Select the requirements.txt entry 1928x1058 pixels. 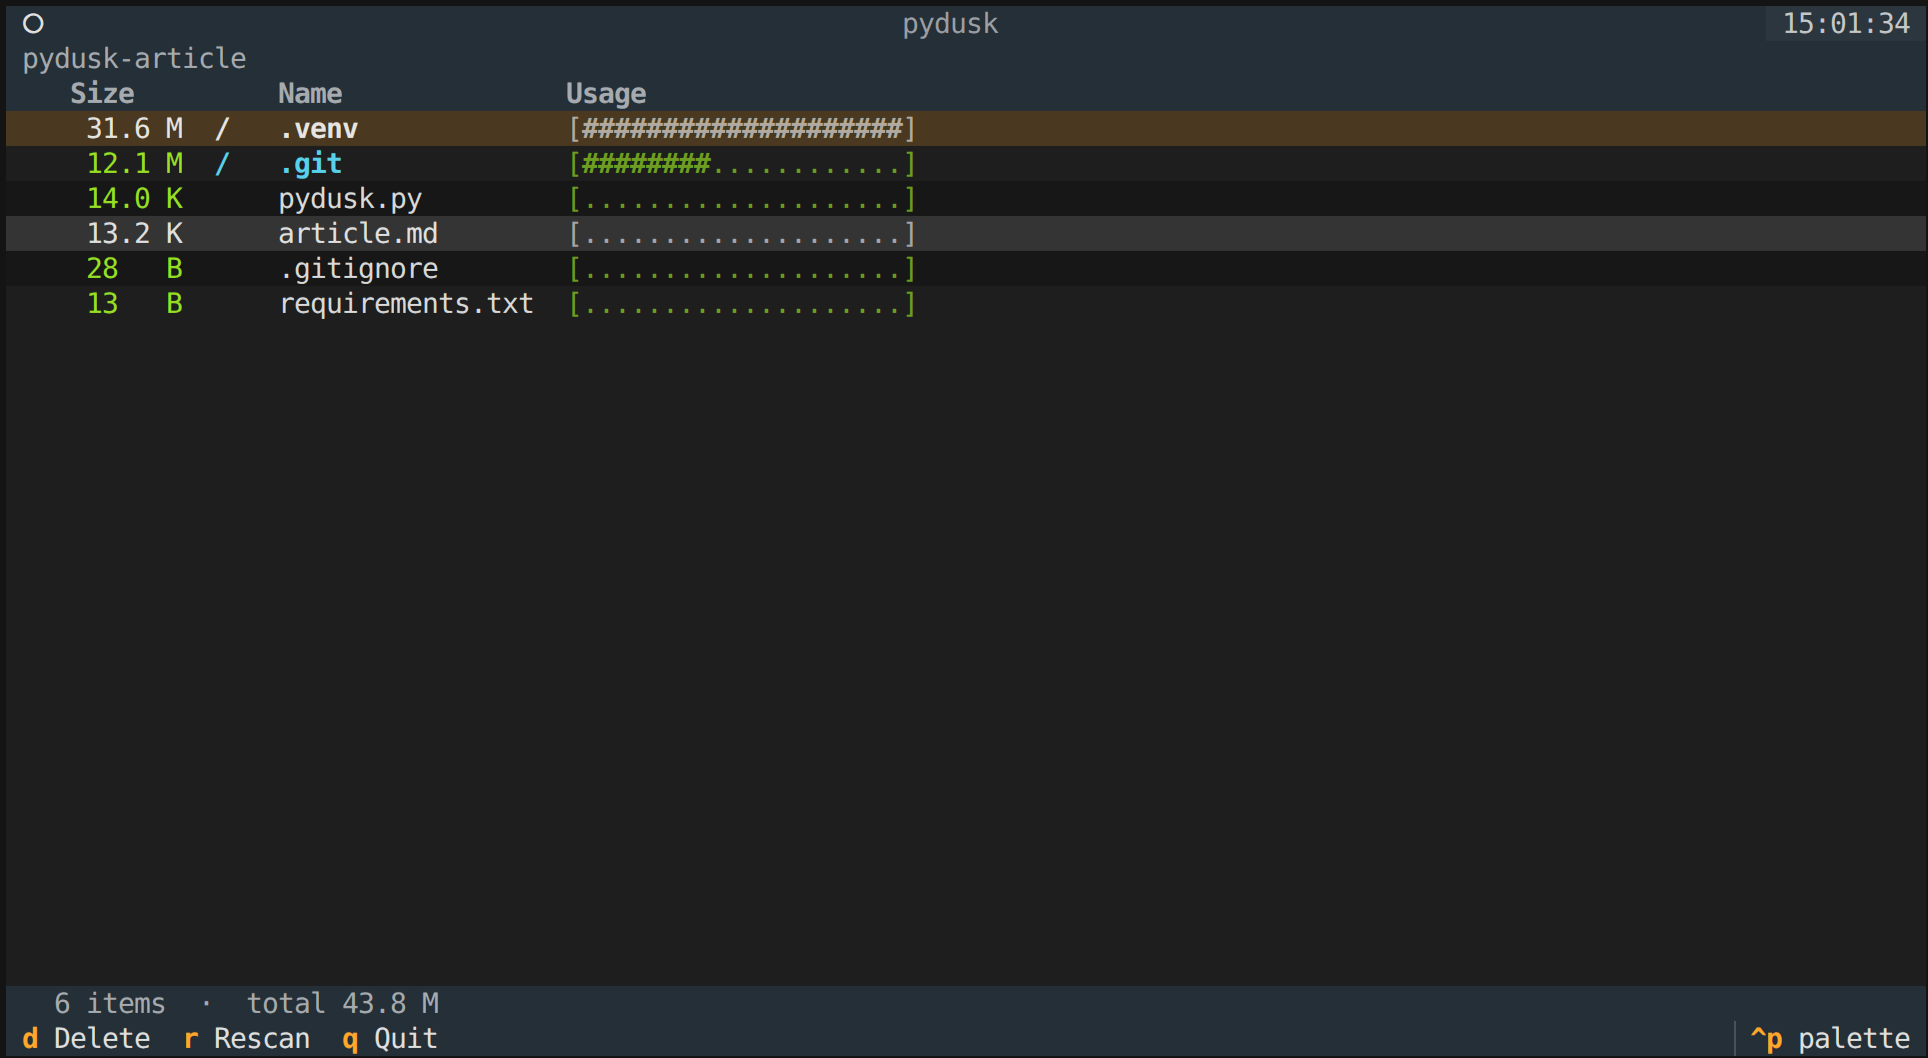point(406,303)
